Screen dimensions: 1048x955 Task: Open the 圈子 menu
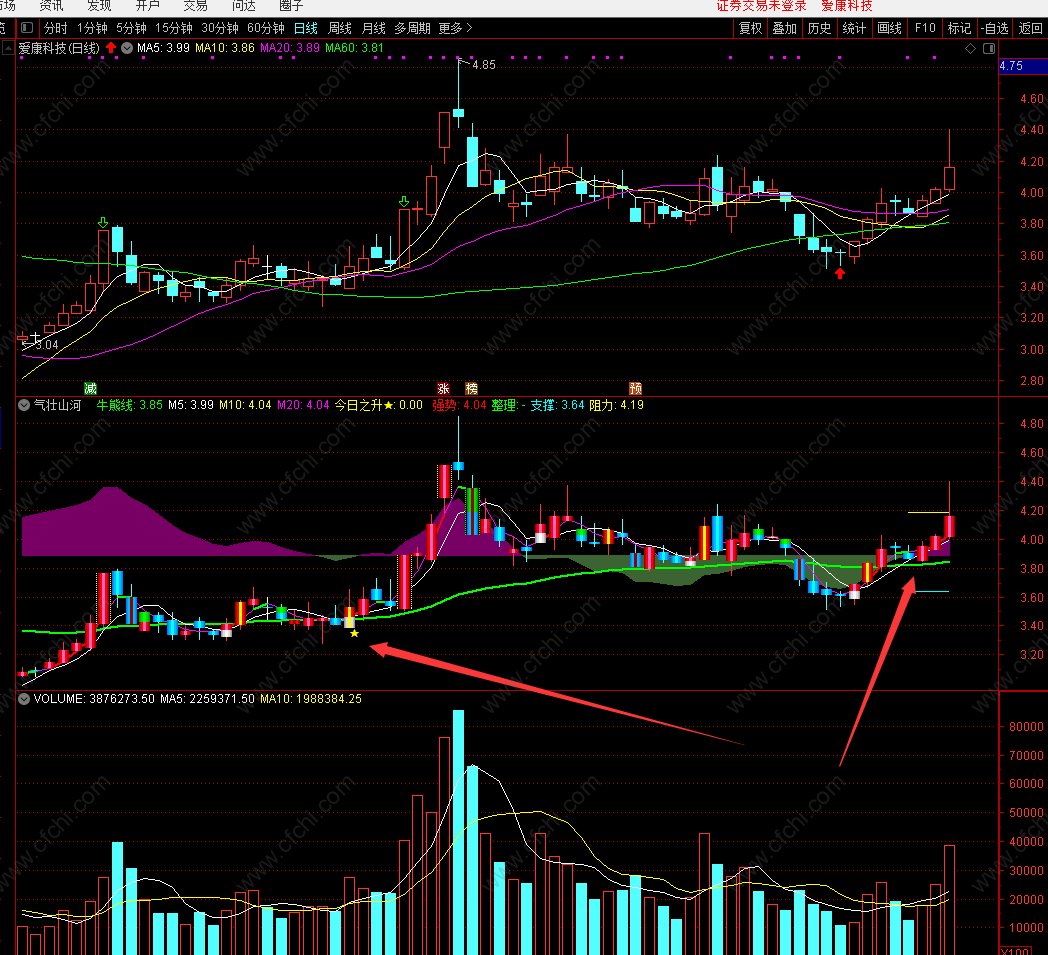pos(291,6)
